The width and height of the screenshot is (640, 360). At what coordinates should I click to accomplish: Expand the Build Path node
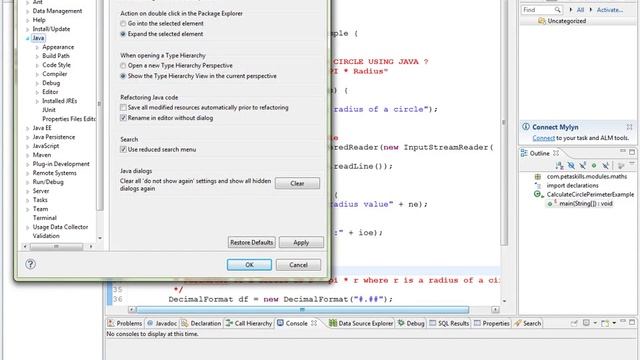pos(37,56)
